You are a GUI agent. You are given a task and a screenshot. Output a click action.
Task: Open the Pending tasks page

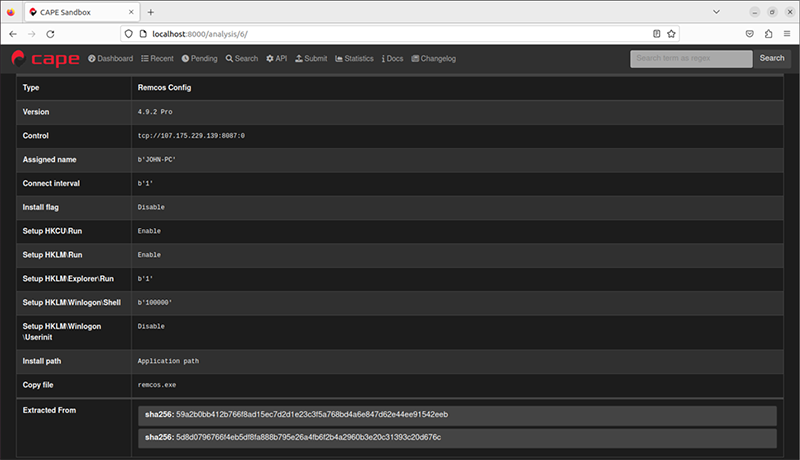pyautogui.click(x=199, y=59)
